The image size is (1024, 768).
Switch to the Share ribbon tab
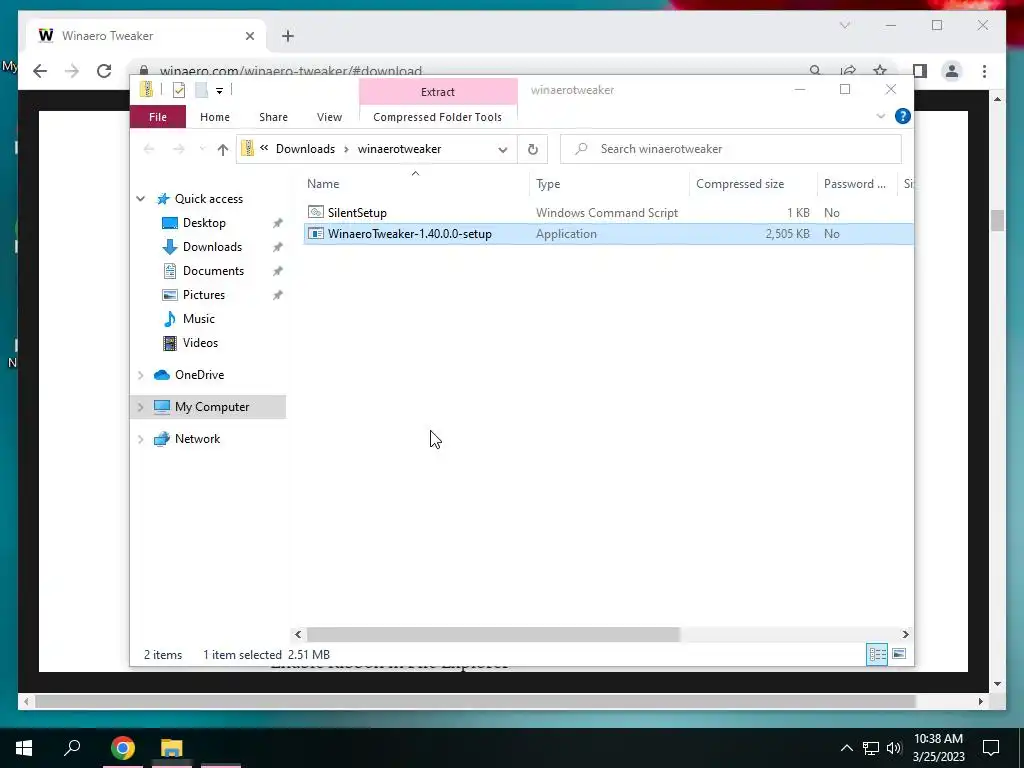tap(273, 117)
